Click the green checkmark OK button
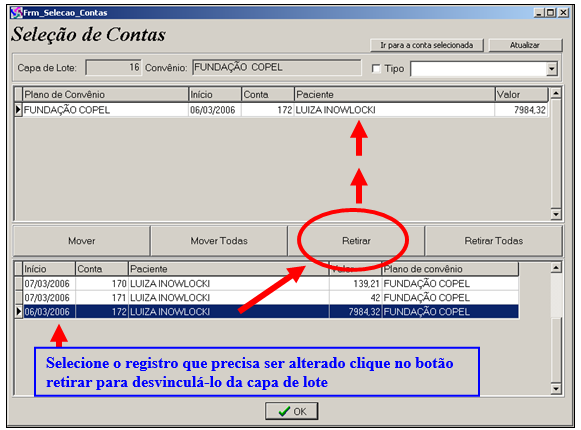This screenshot has width=581, height=430. click(292, 411)
